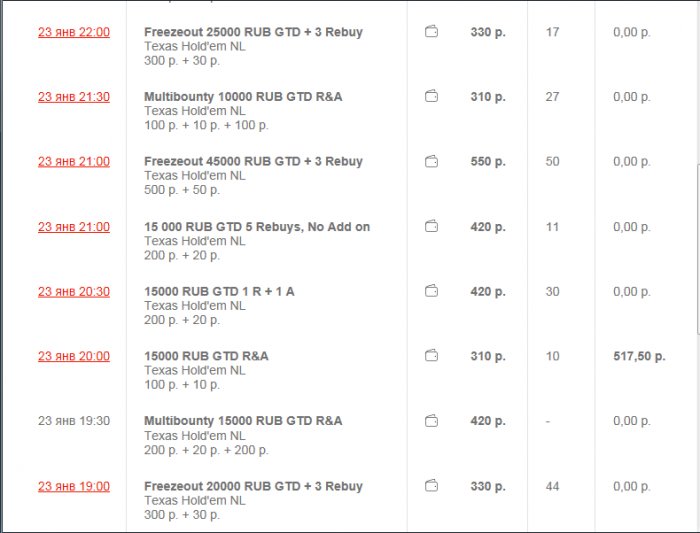Screen dimensions: 700x533
Task: Follow the 23 янв 20:30 link
Action: 74,291
